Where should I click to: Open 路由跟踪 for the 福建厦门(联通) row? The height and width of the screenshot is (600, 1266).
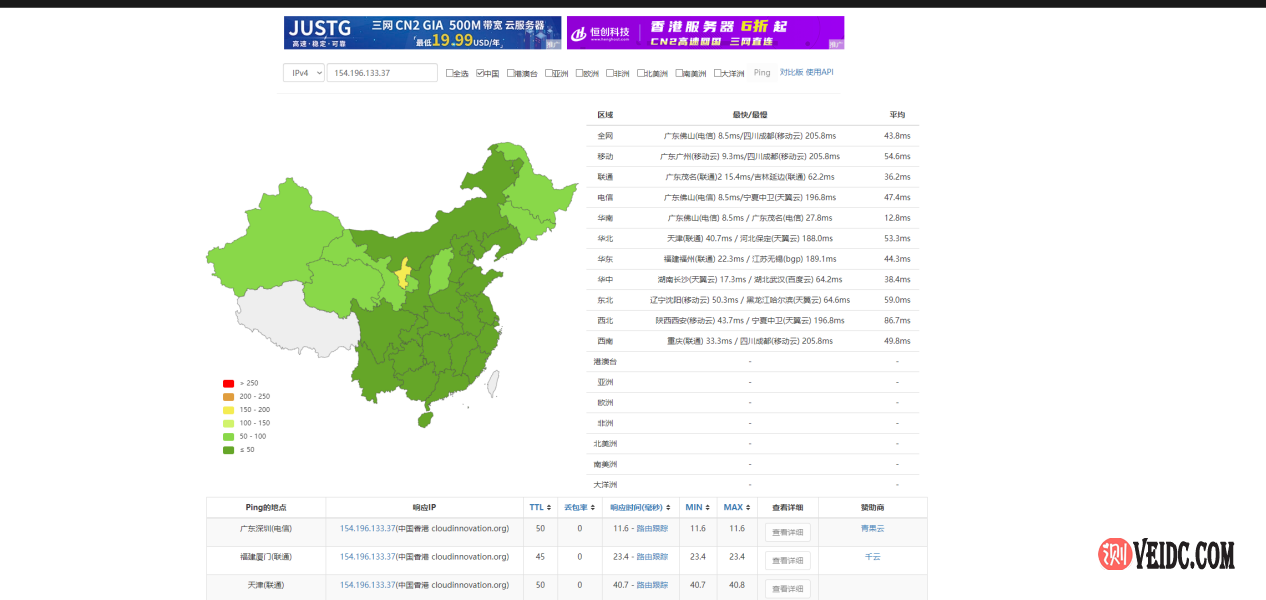[x=652, y=556]
